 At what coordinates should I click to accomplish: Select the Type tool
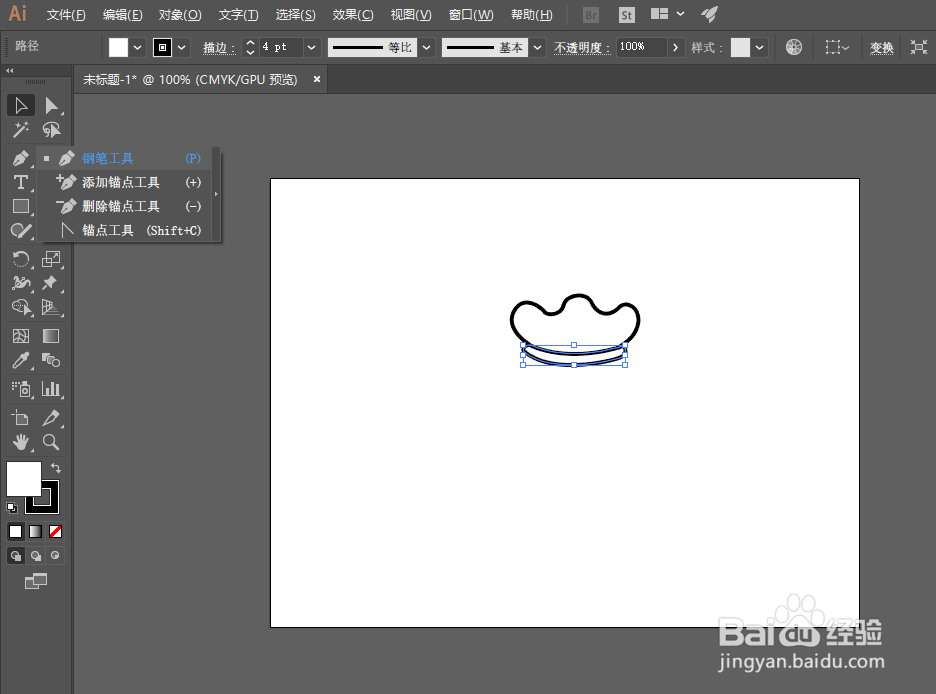click(x=21, y=182)
